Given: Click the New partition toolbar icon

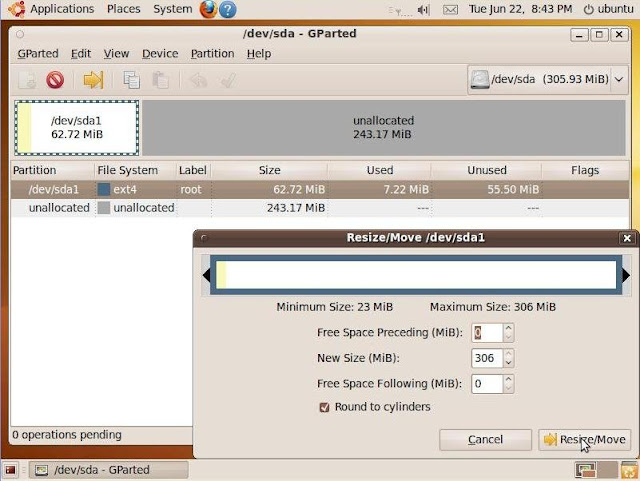Looking at the screenshot, I should 27,80.
